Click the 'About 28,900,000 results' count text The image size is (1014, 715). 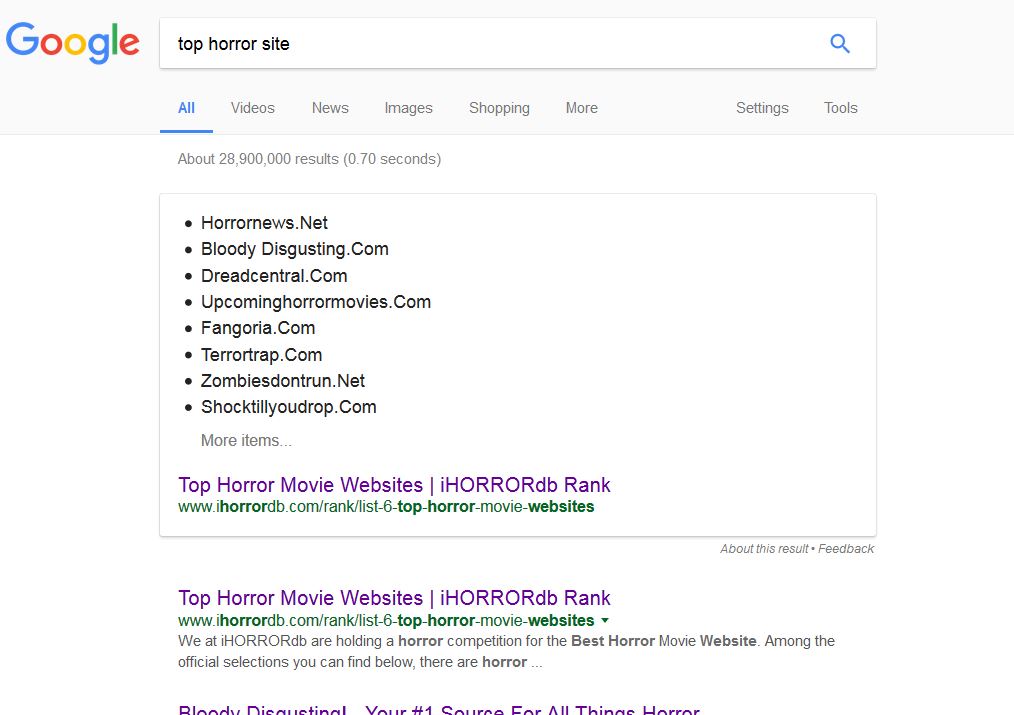pyautogui.click(x=309, y=159)
